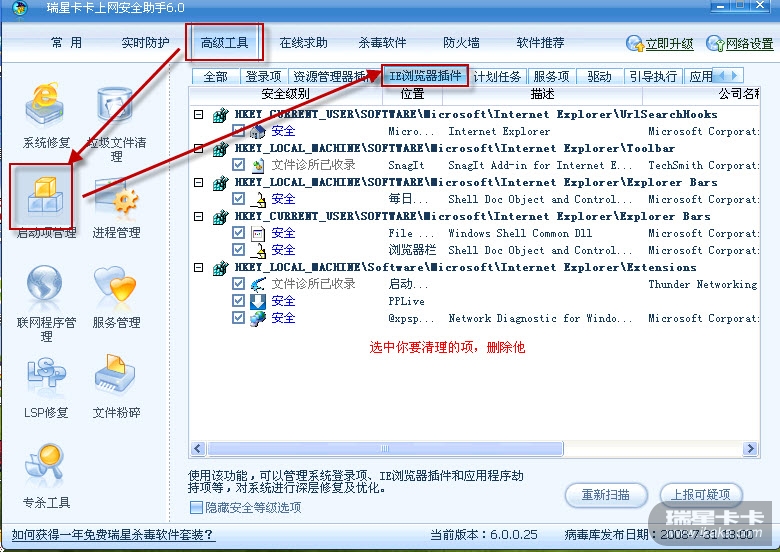Open 立即升级 upgrade link
The height and width of the screenshot is (552, 780).
point(670,44)
